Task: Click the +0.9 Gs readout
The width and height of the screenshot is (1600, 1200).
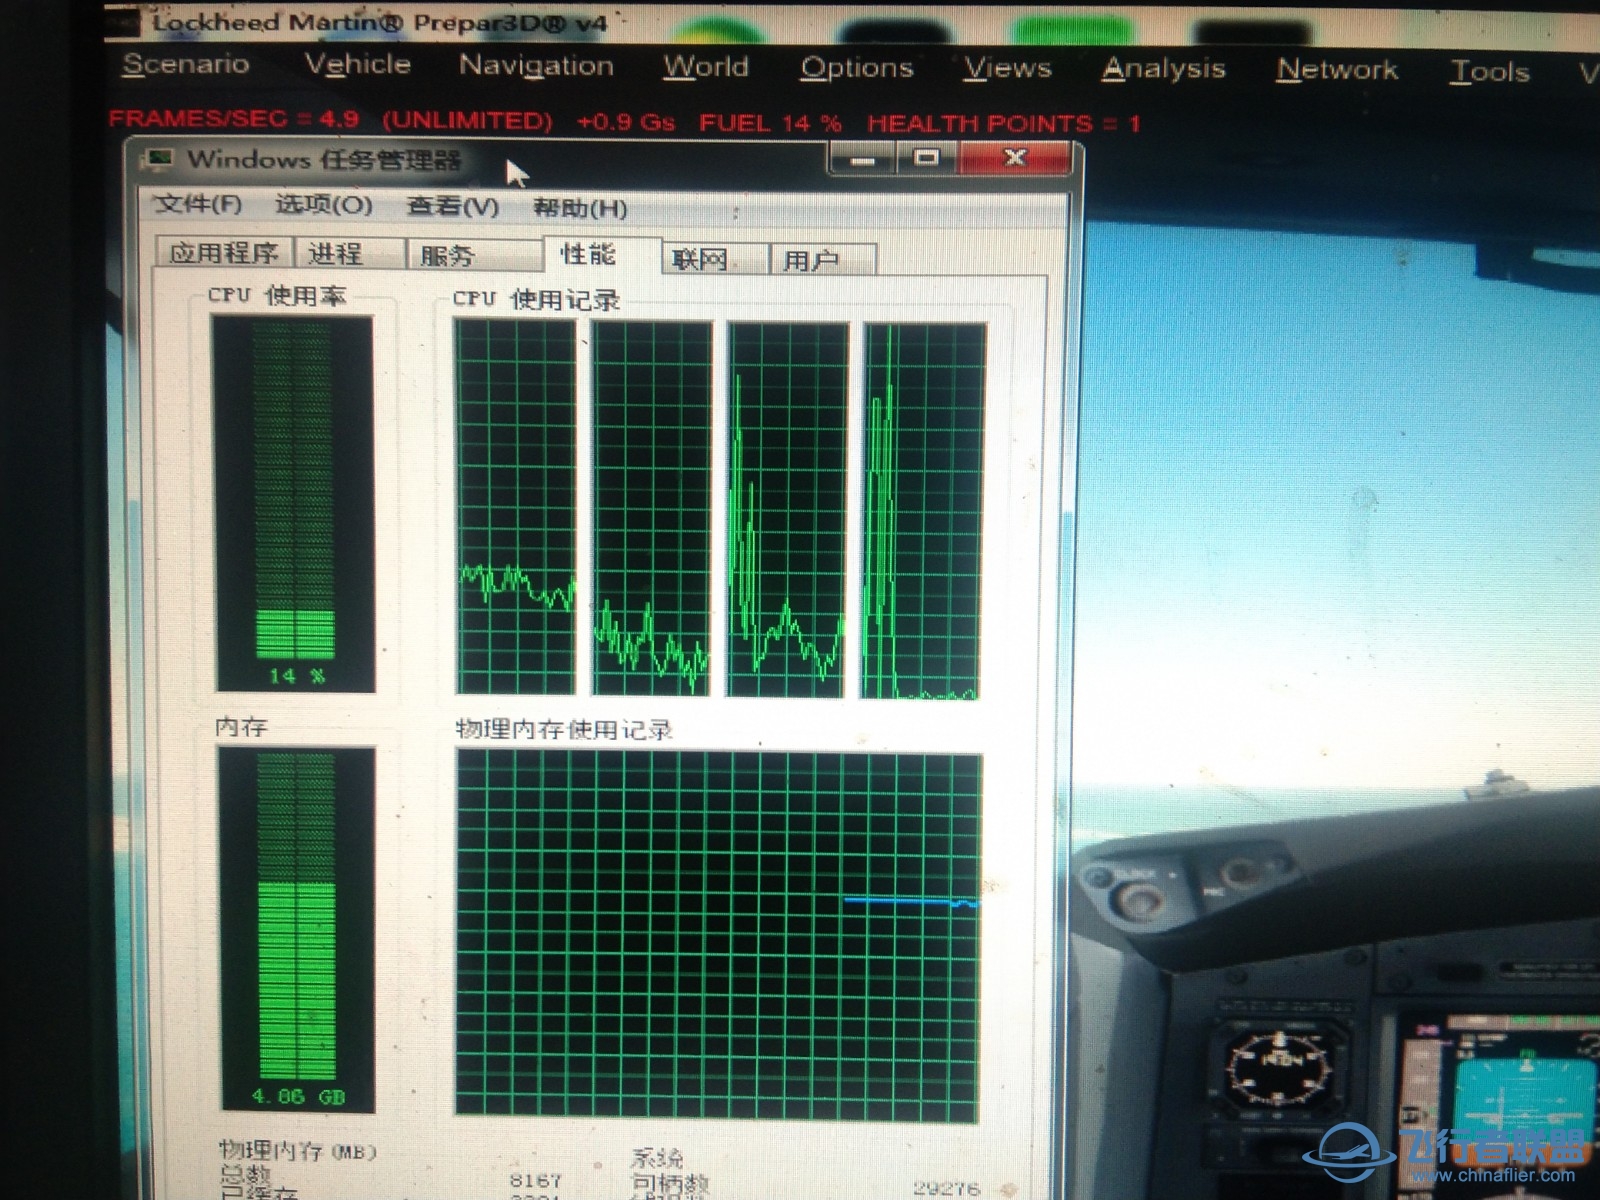Action: (626, 122)
